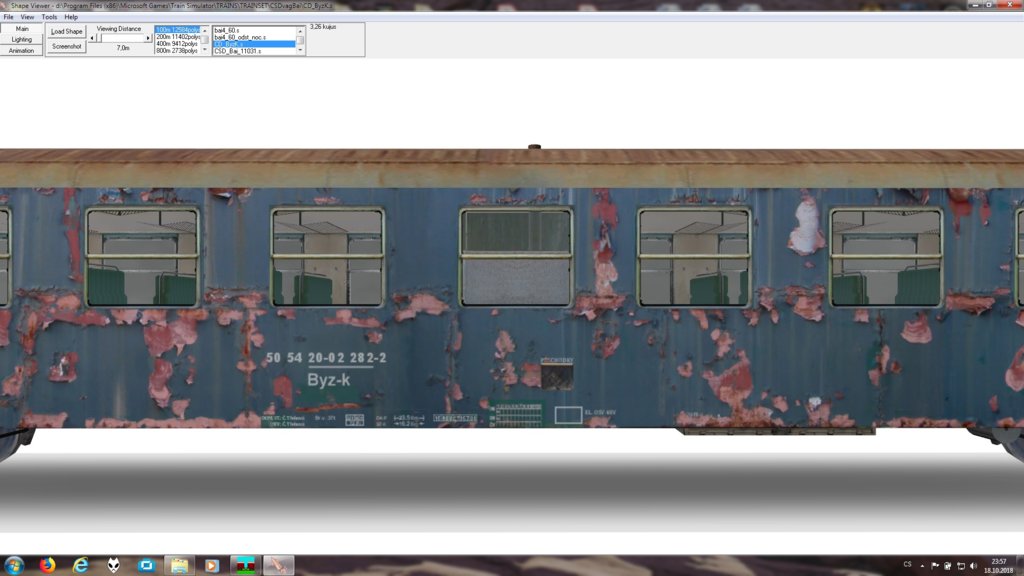
Task: Open the File menu
Action: [x=9, y=17]
